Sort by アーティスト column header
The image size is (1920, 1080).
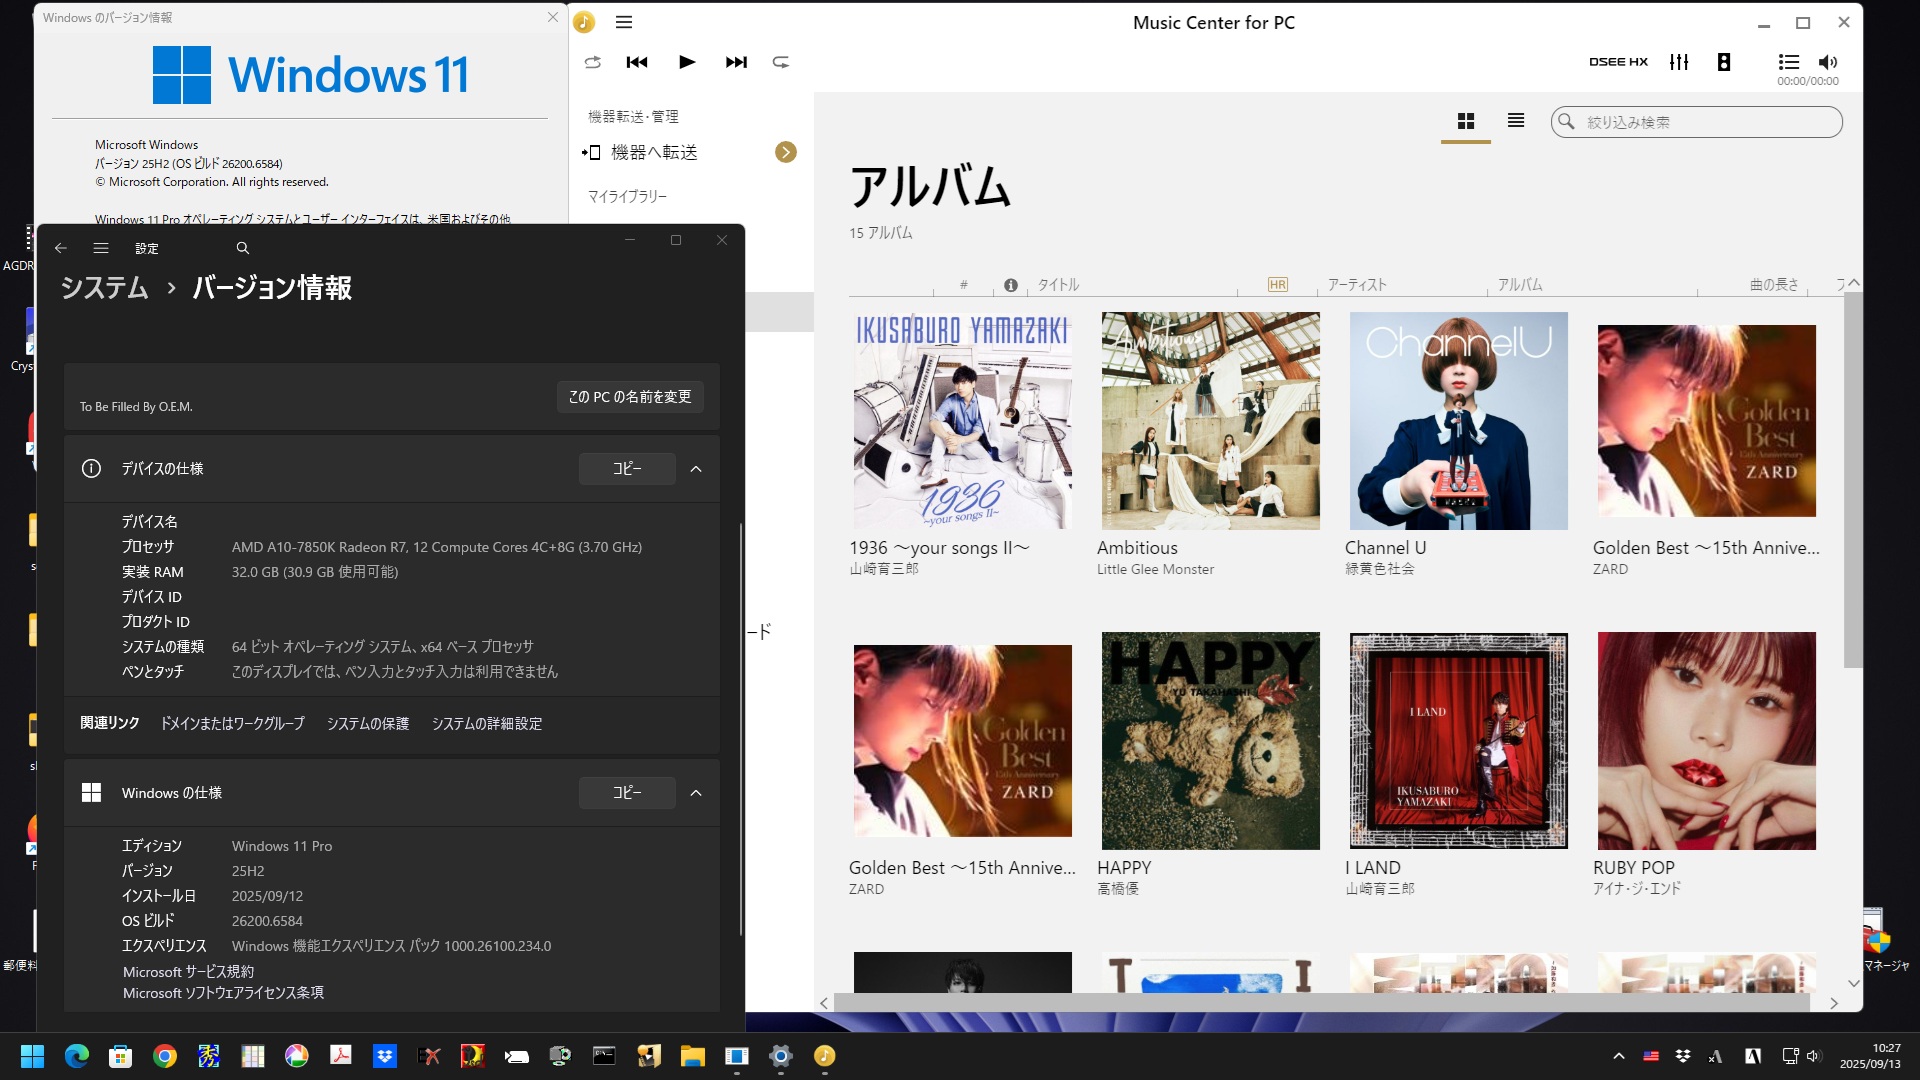click(1357, 285)
